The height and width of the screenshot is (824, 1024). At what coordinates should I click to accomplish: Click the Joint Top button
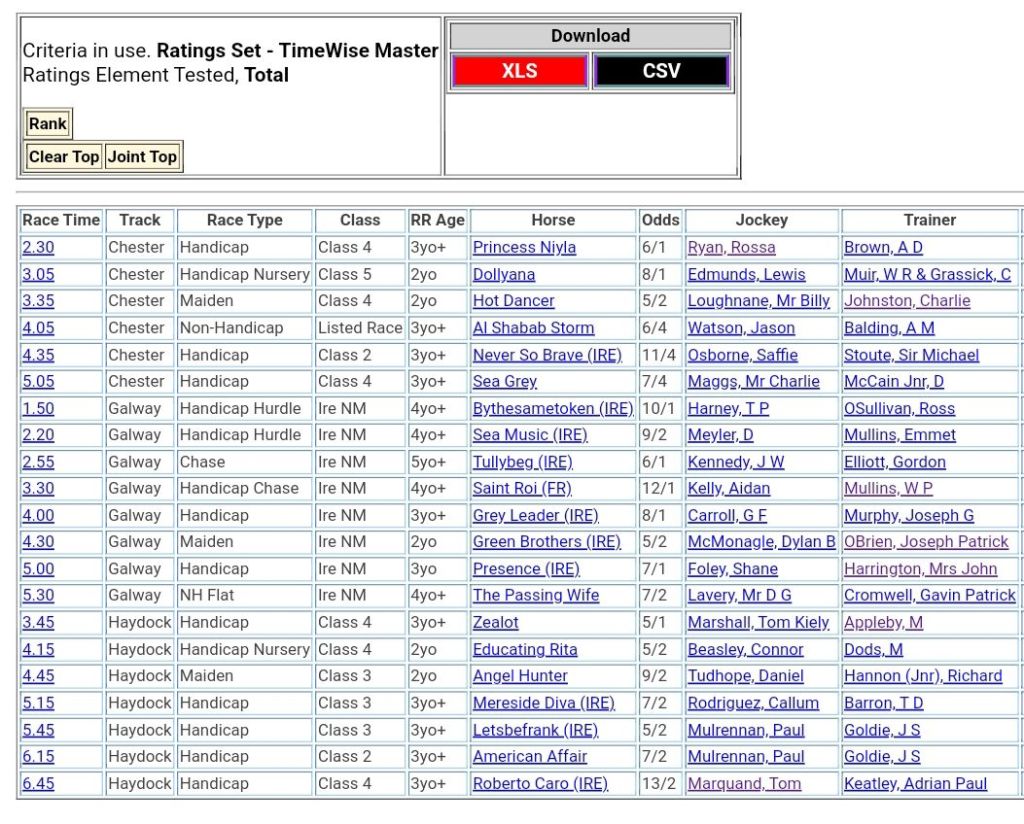pyautogui.click(x=142, y=156)
